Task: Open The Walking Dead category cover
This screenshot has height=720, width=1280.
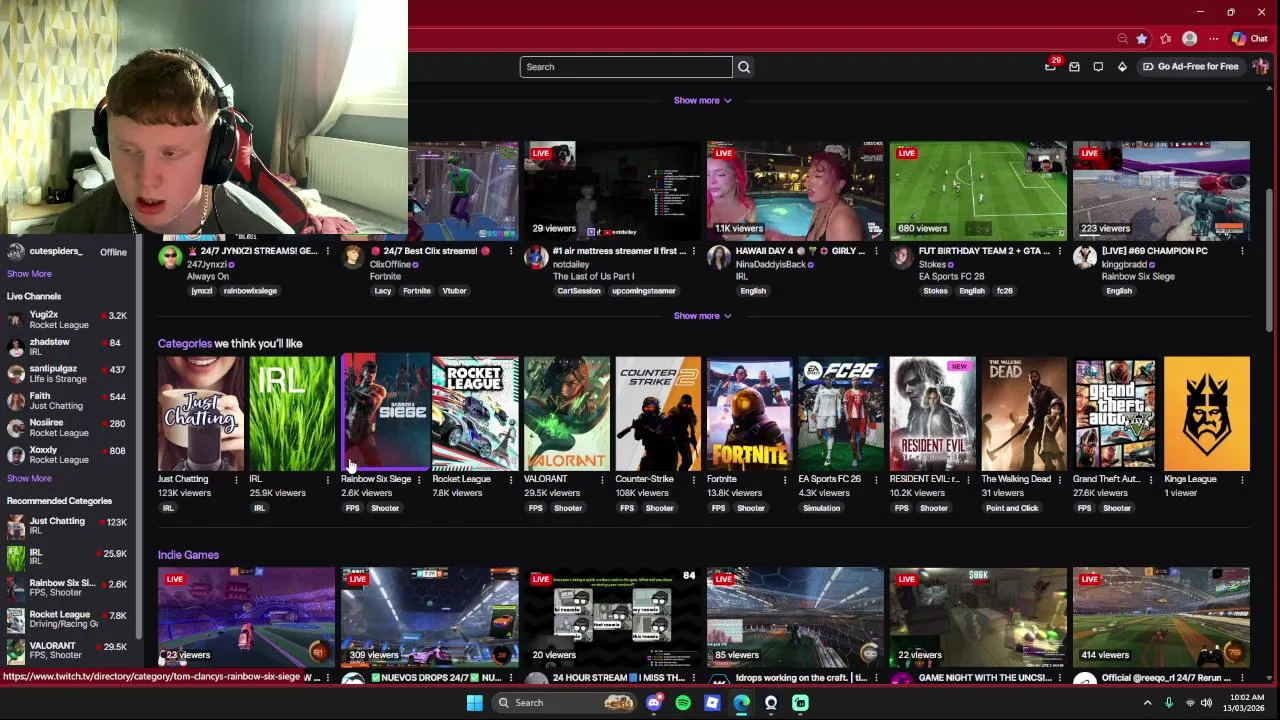Action: tap(1024, 412)
